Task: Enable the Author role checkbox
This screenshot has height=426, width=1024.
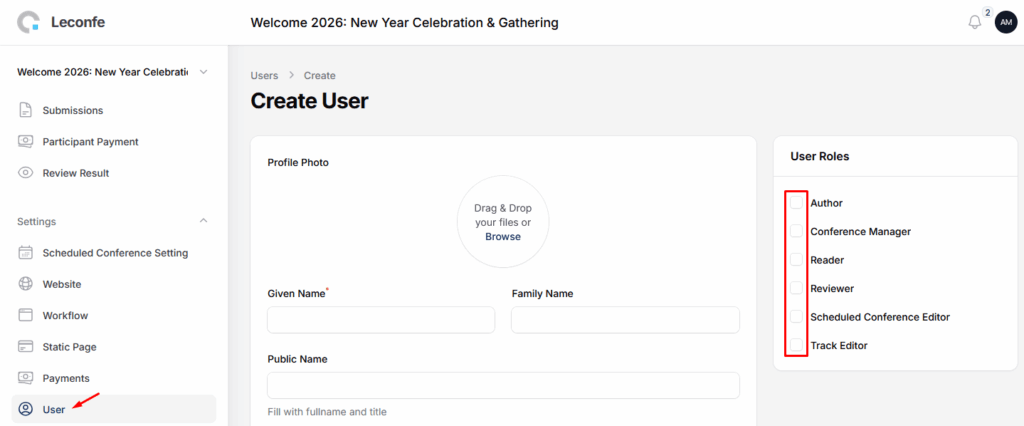Action: [x=796, y=203]
